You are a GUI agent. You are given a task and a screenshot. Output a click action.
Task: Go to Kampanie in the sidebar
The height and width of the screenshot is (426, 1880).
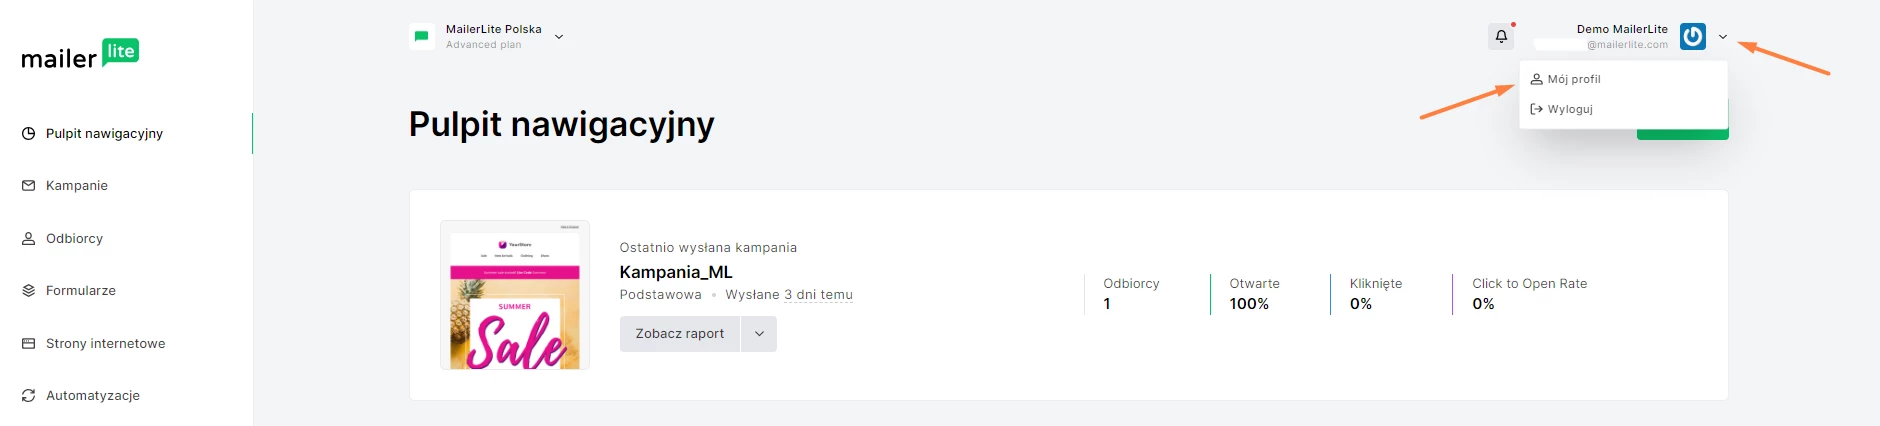tap(77, 186)
